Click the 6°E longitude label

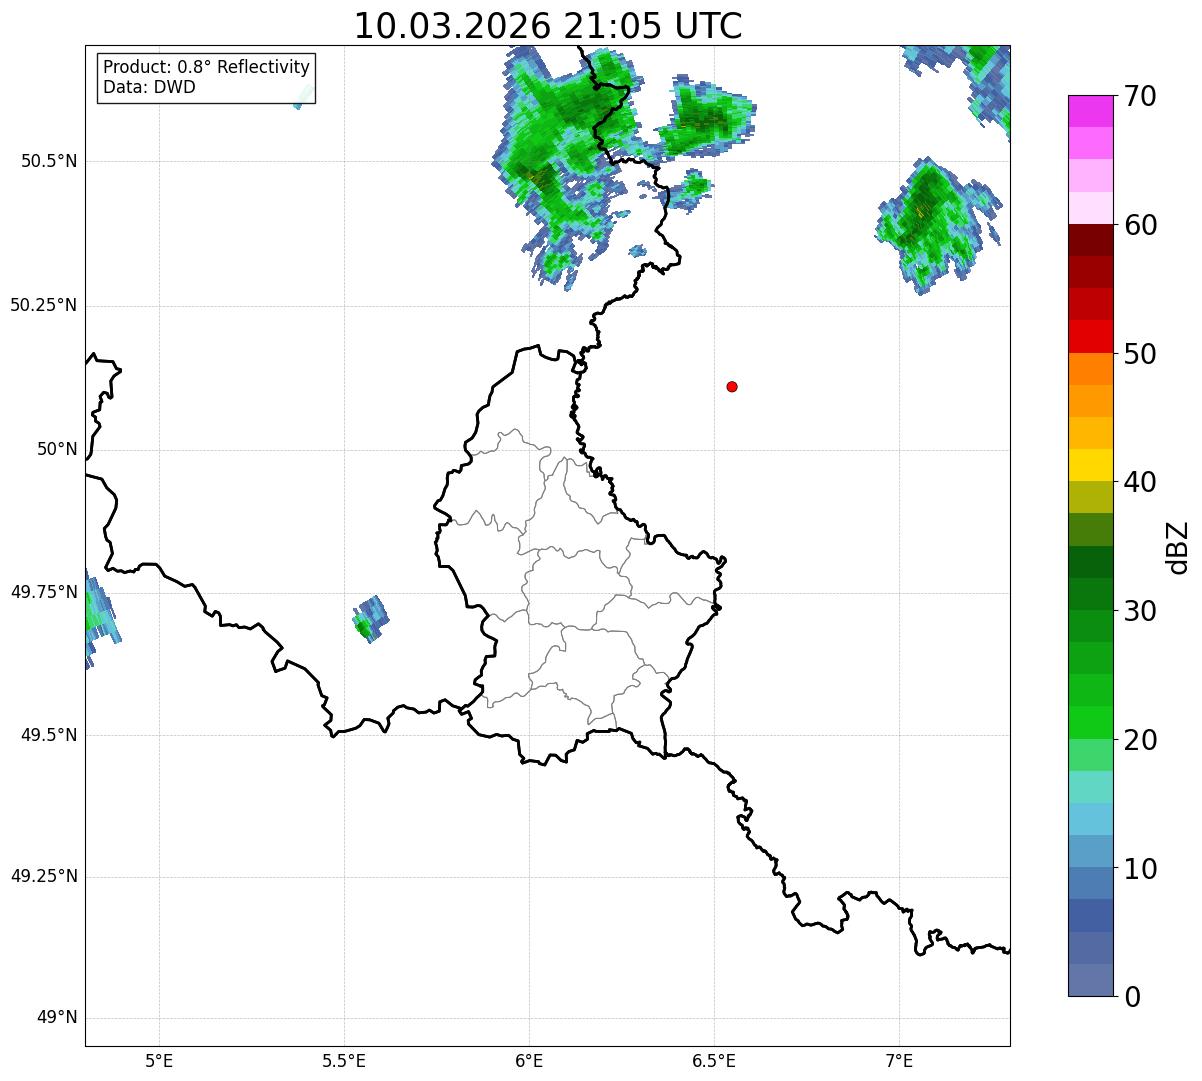(529, 1060)
